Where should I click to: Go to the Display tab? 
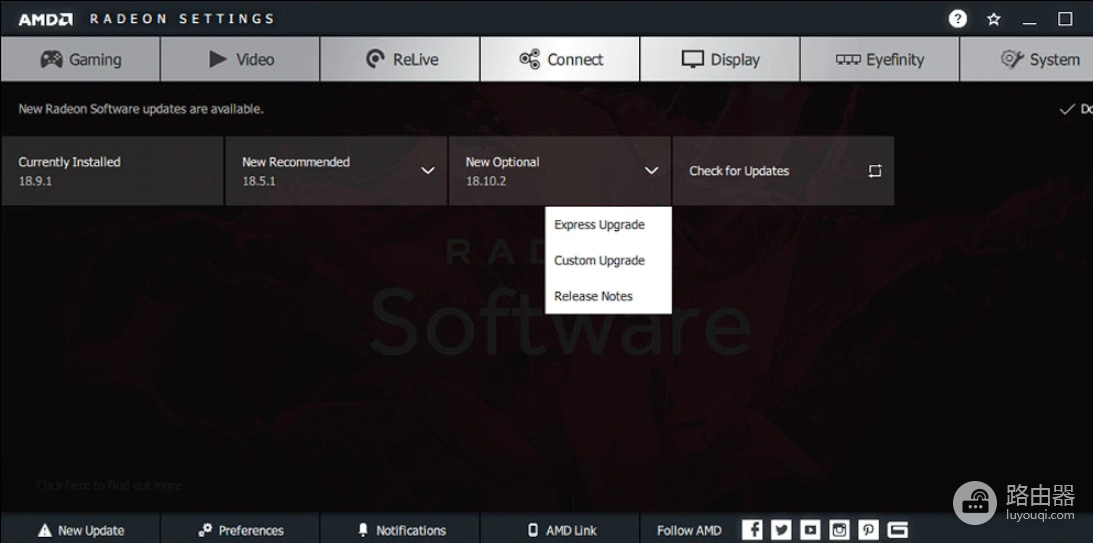tap(720, 59)
